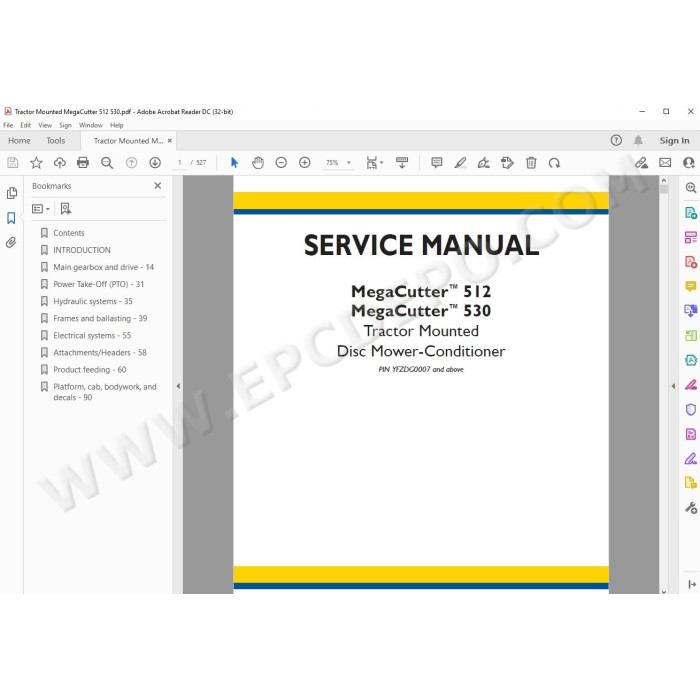Close the Bookmarks panel
The width and height of the screenshot is (700, 700).
coord(158,186)
